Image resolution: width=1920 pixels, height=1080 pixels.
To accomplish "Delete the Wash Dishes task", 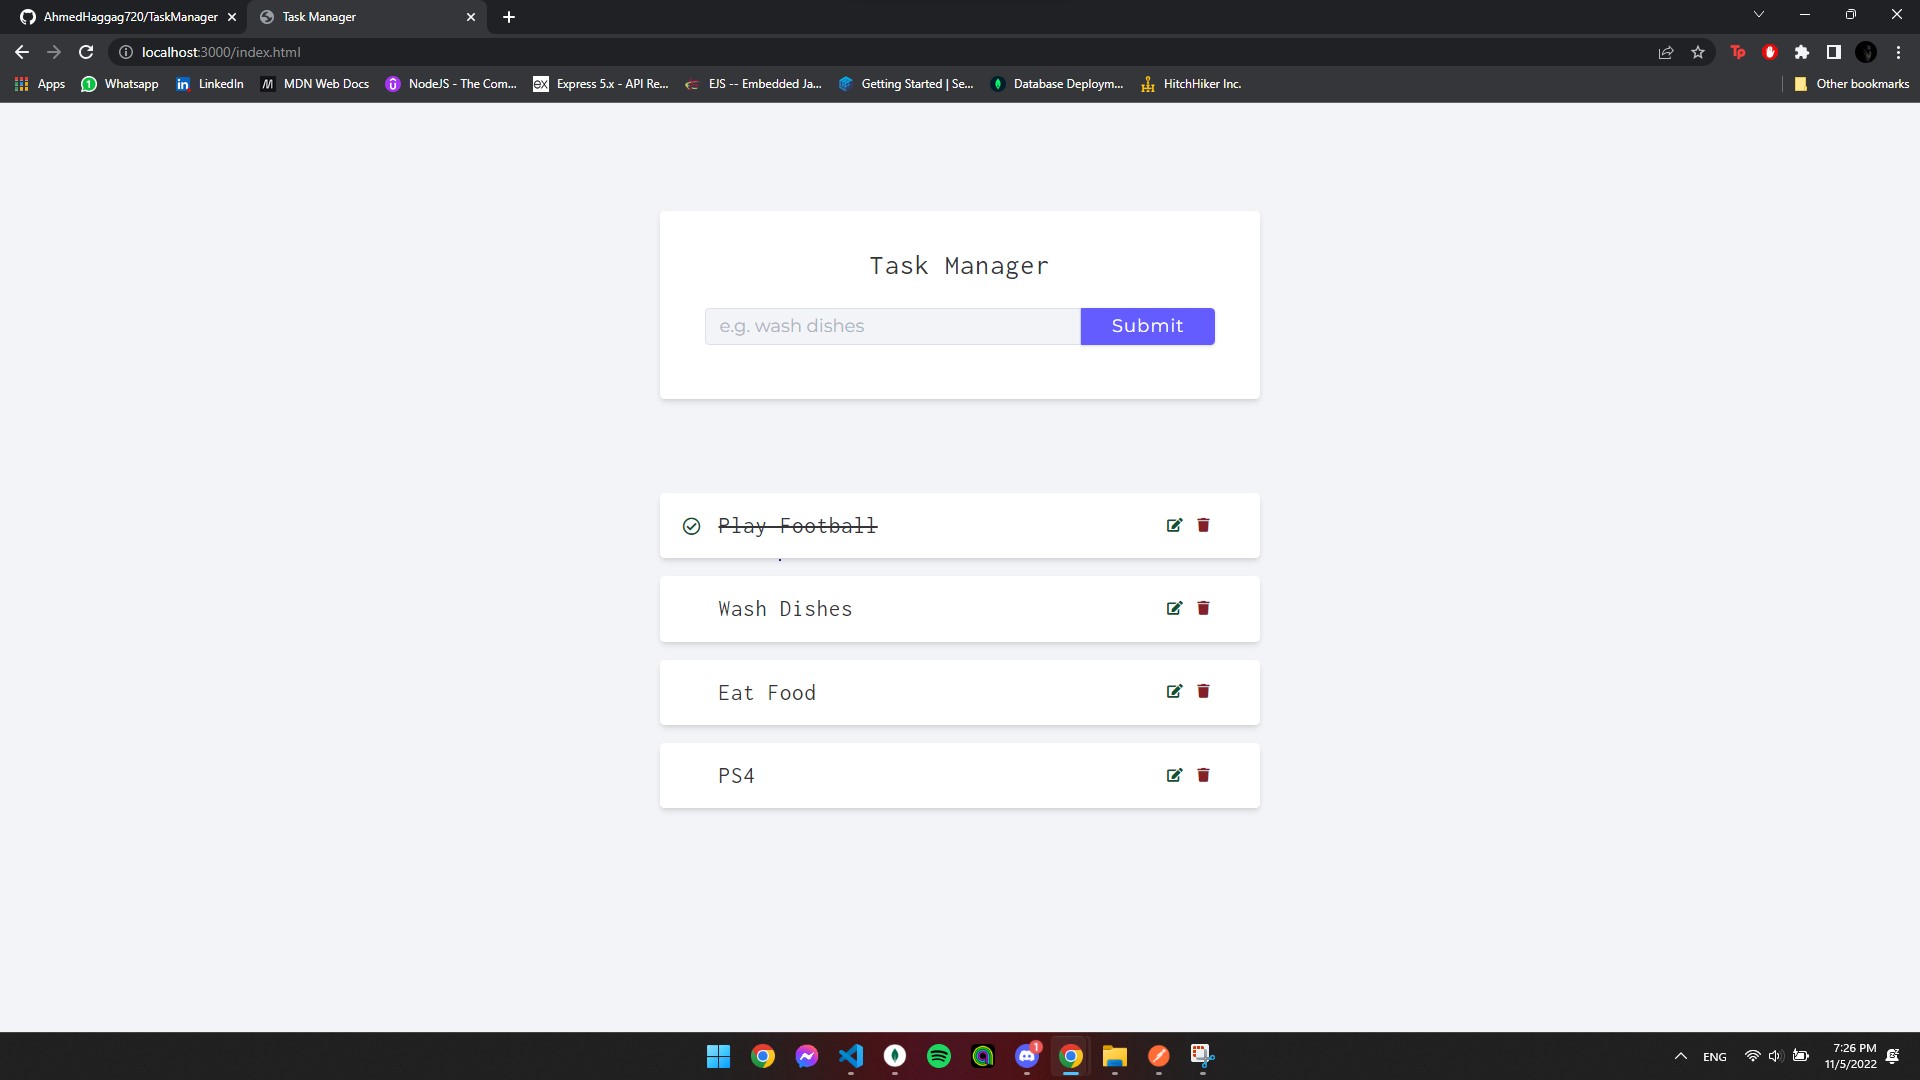I will [1203, 608].
